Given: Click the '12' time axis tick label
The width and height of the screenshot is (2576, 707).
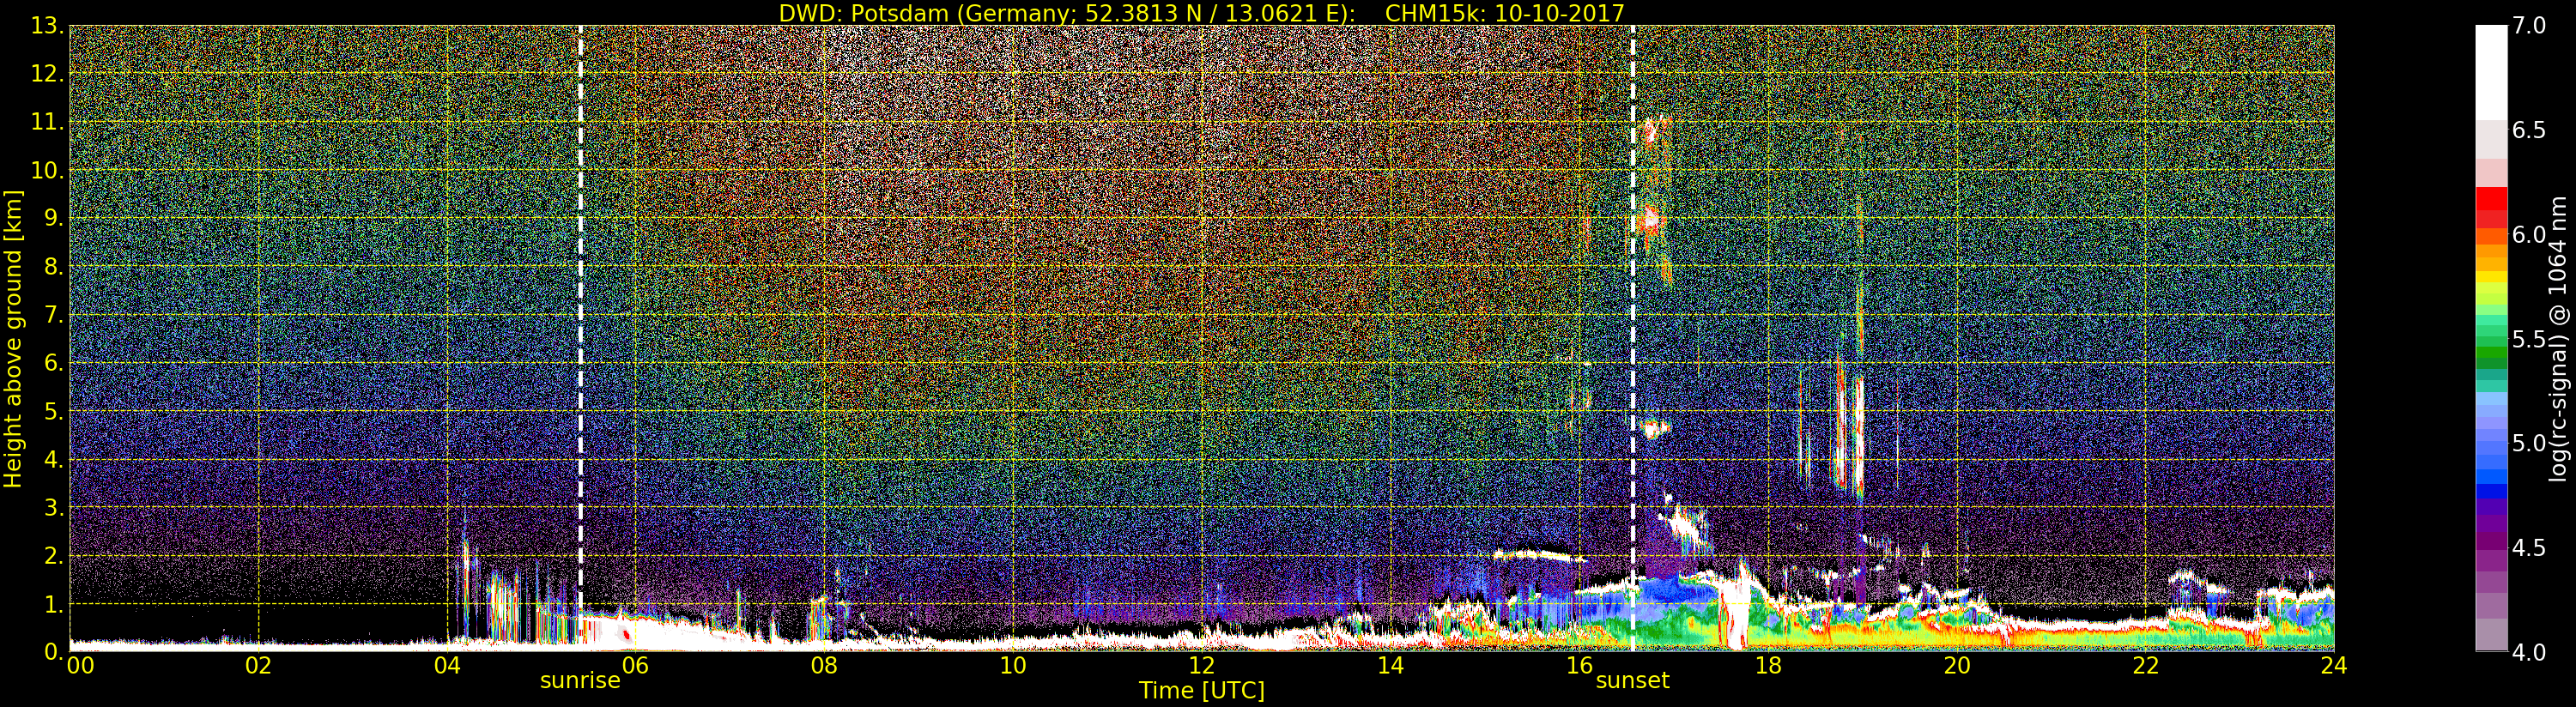Looking at the screenshot, I should tap(1201, 666).
